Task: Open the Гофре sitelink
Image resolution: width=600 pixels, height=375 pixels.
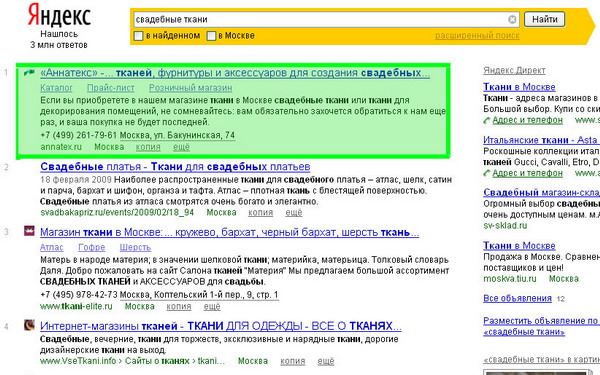Action: click(91, 248)
